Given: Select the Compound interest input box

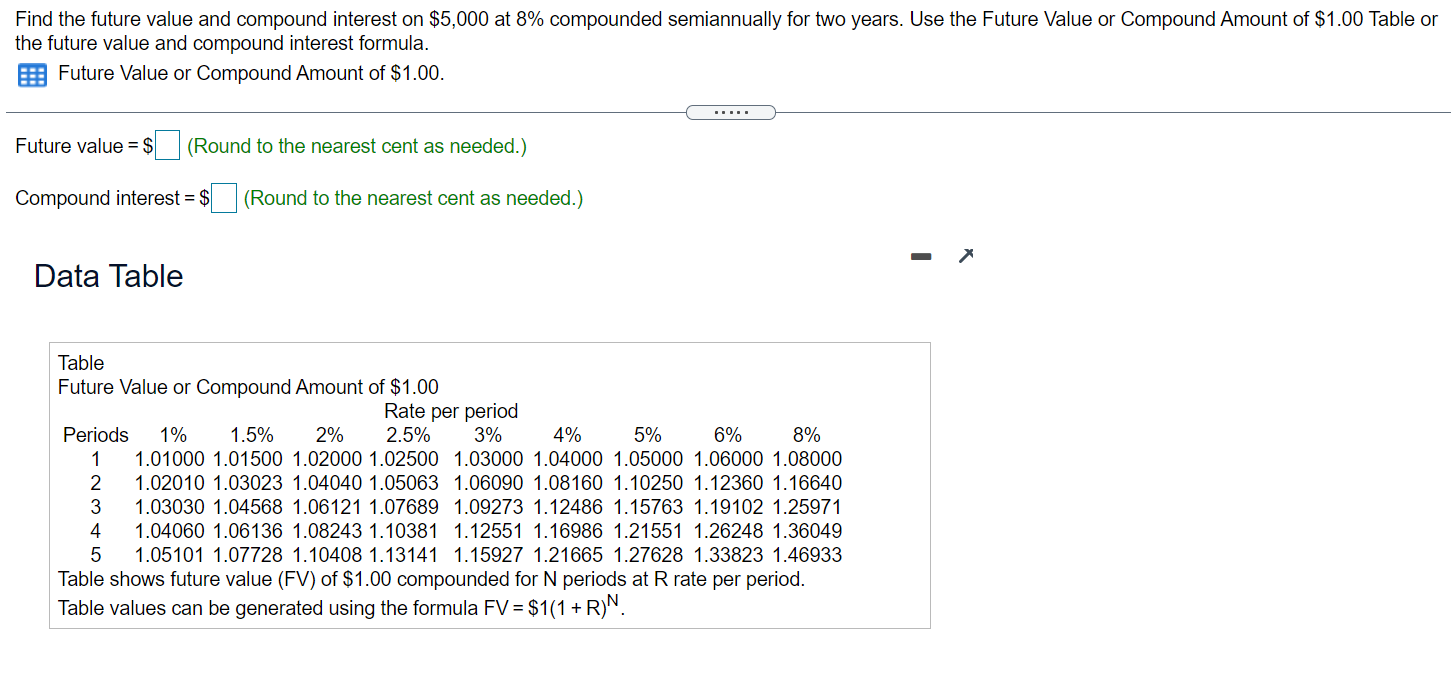Looking at the screenshot, I should [x=222, y=198].
